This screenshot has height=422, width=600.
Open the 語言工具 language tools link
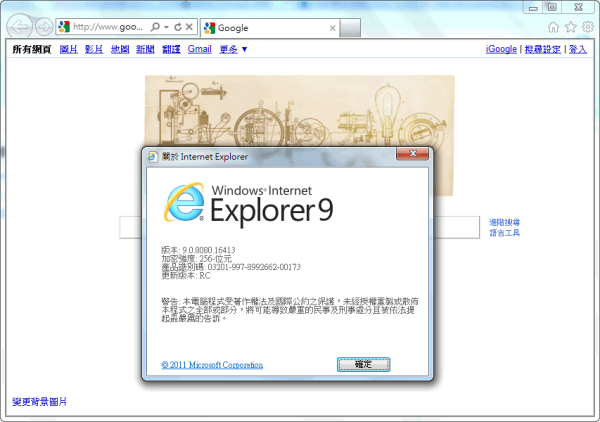(x=504, y=233)
